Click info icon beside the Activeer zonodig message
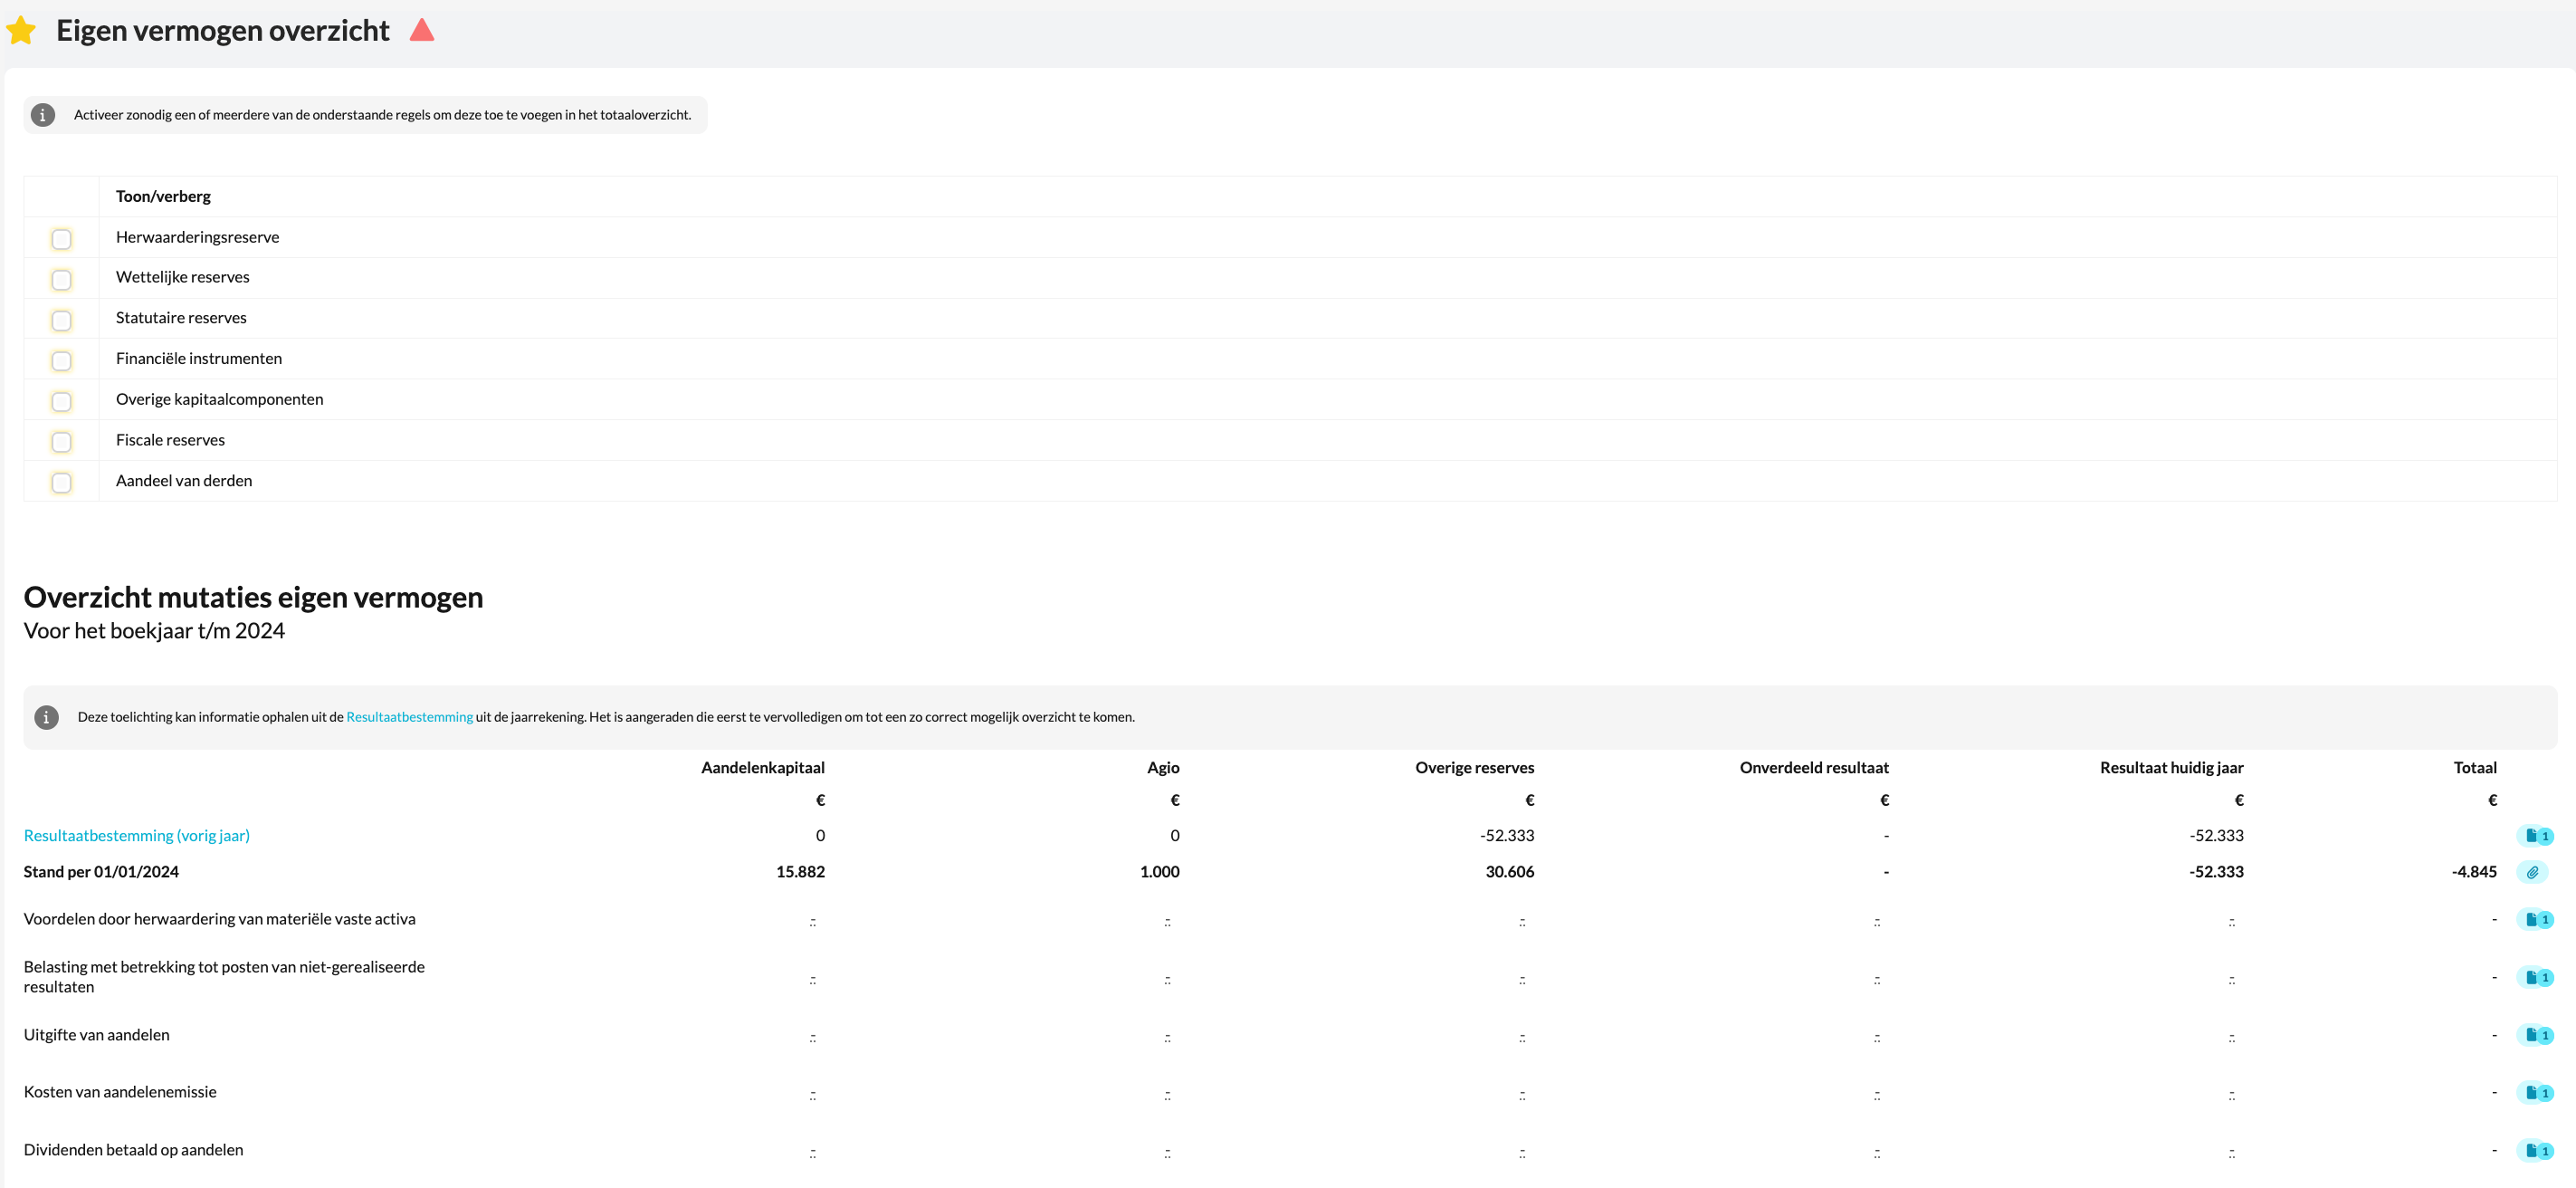The image size is (2576, 1188). [43, 115]
